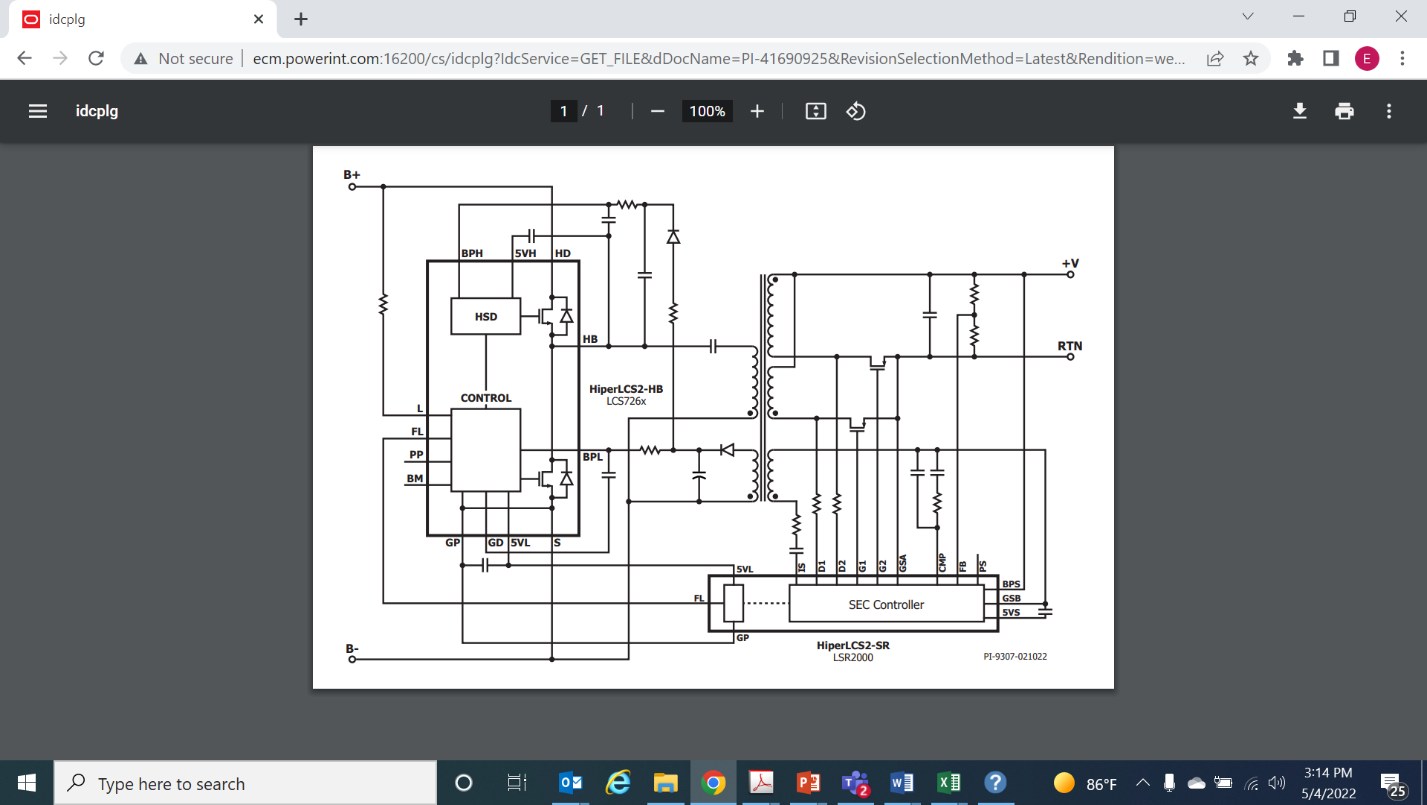This screenshot has width=1427, height=805.
Task: Open Excel from the taskbar
Action: tap(948, 783)
